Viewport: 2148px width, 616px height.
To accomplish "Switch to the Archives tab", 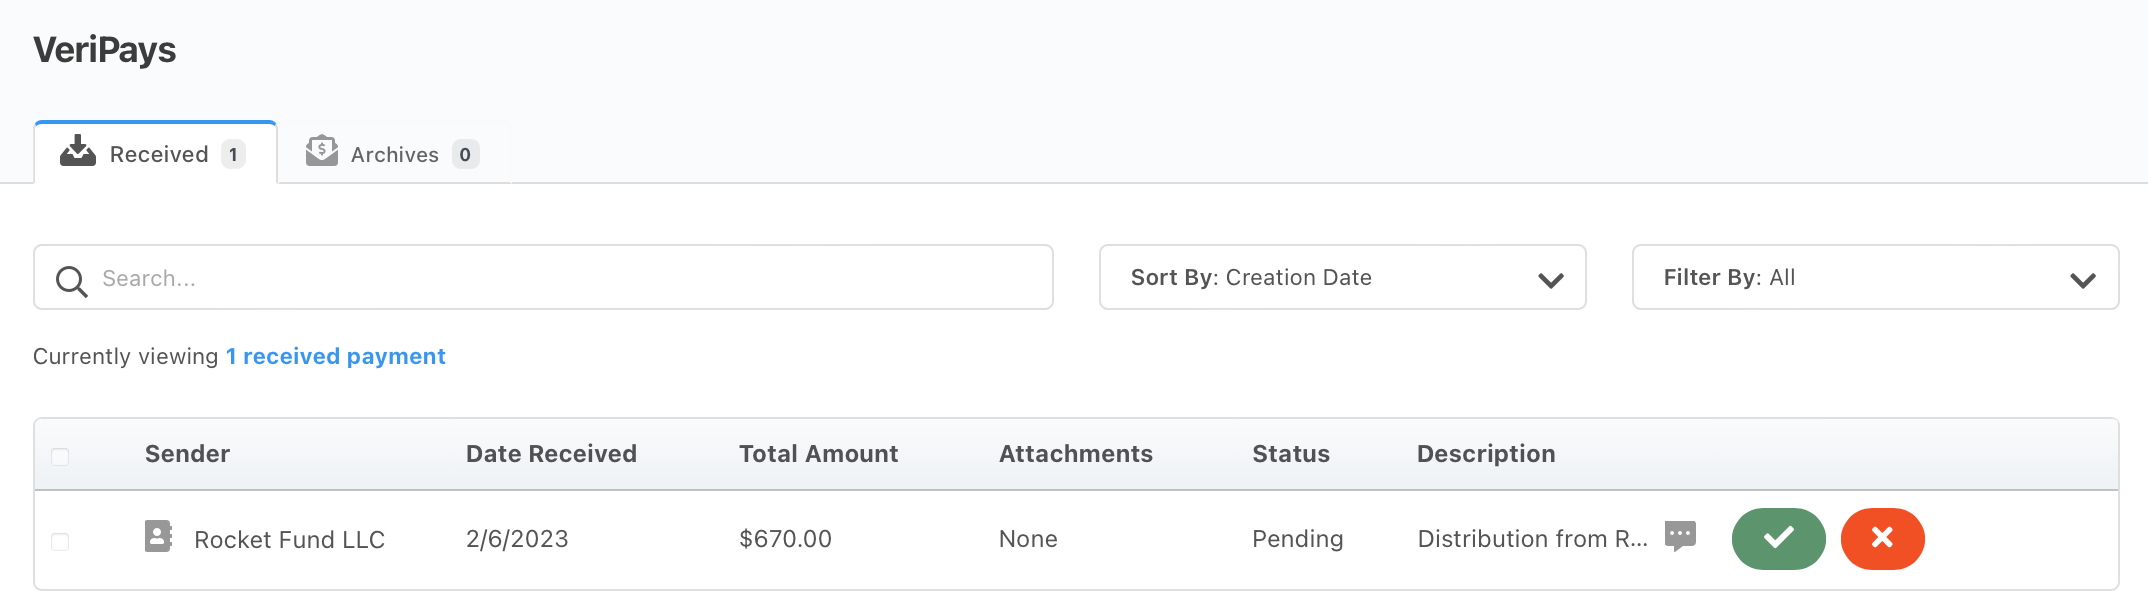I will click(393, 153).
